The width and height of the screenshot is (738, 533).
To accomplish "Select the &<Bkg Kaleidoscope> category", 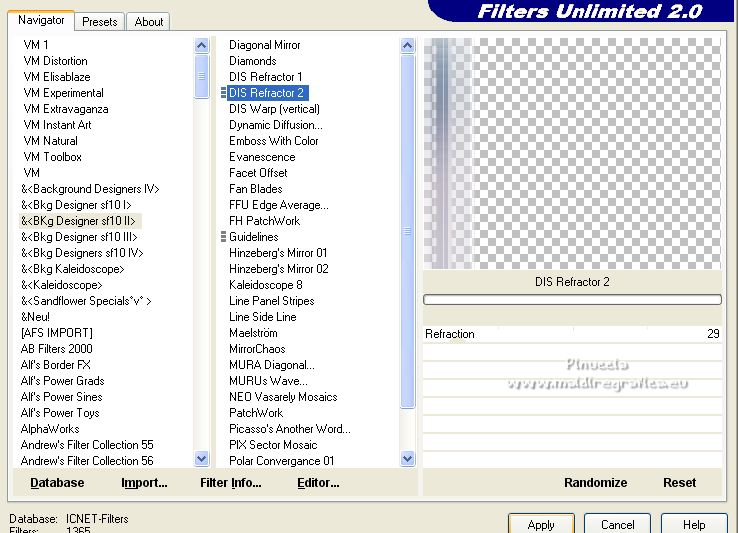I will [x=73, y=269].
